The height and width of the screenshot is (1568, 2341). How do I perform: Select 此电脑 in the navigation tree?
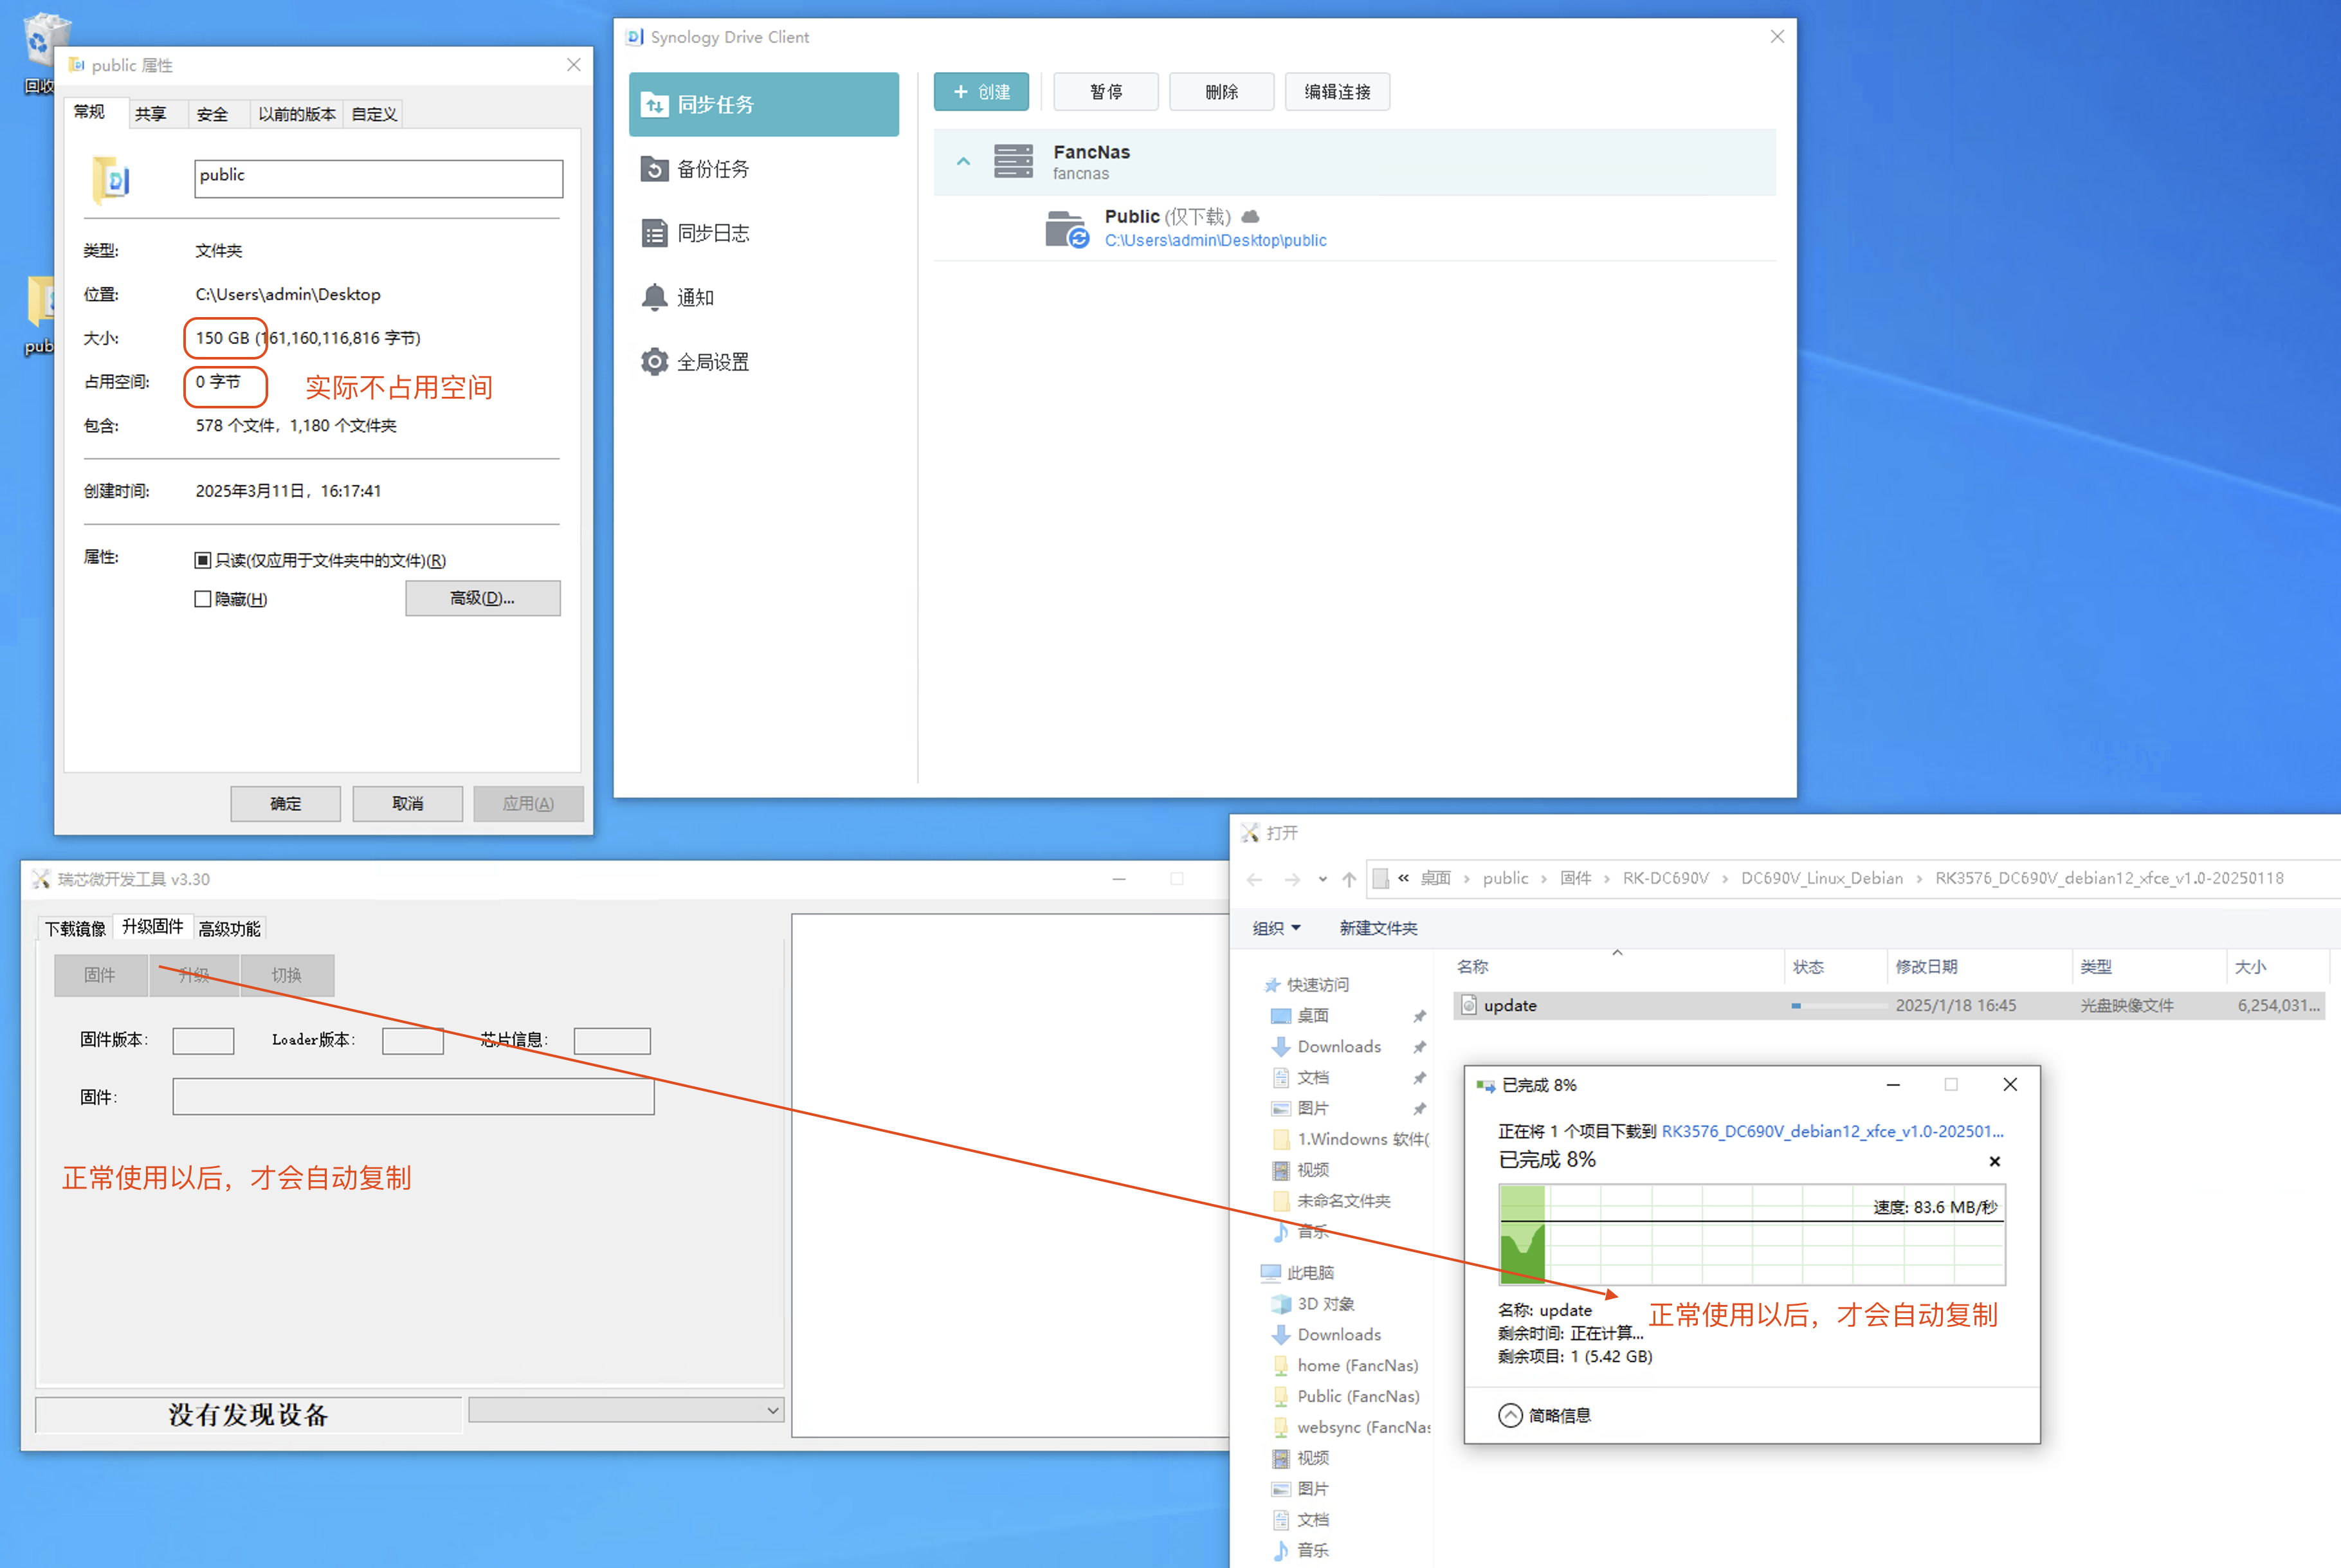tap(1310, 1273)
